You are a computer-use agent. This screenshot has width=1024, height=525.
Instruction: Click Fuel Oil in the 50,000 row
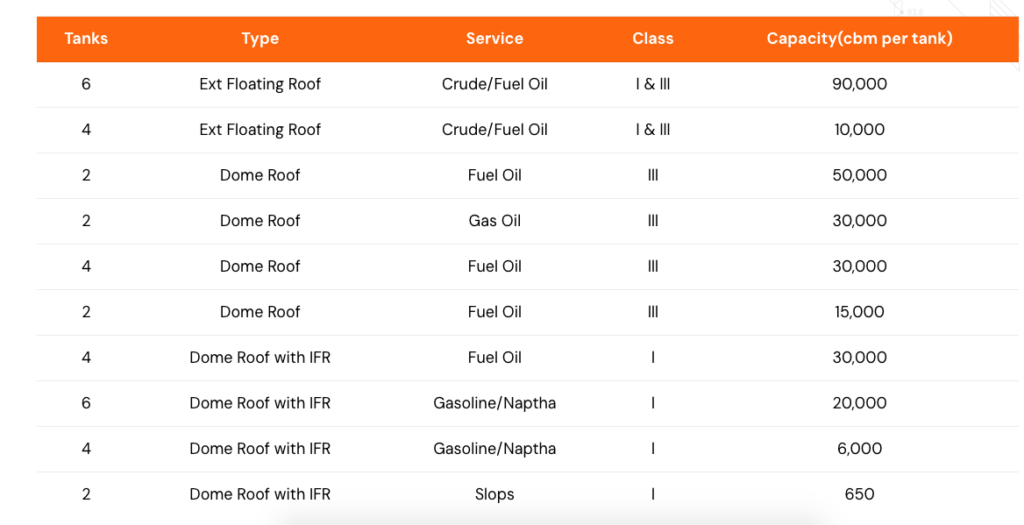494,175
